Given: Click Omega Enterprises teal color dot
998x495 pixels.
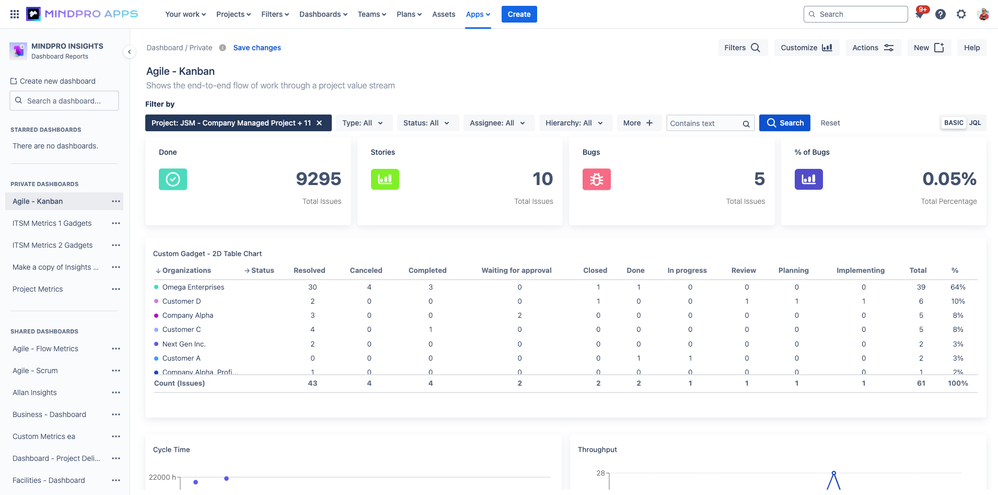Looking at the screenshot, I should (x=156, y=287).
